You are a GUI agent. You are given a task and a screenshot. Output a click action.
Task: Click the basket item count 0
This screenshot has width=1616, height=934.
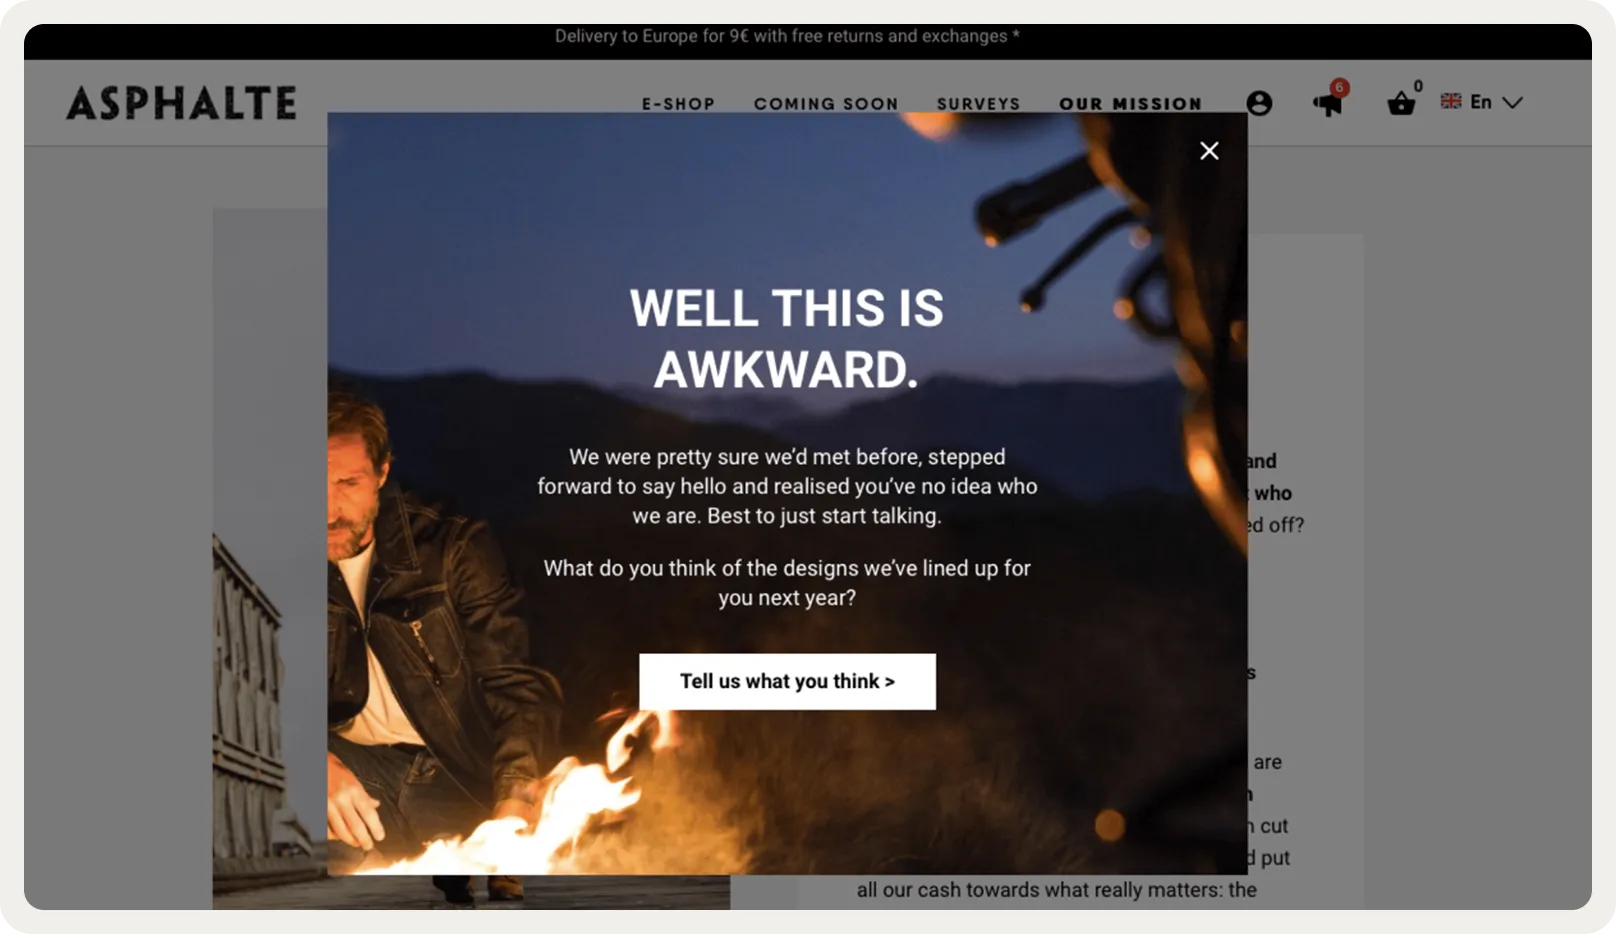click(x=1418, y=86)
